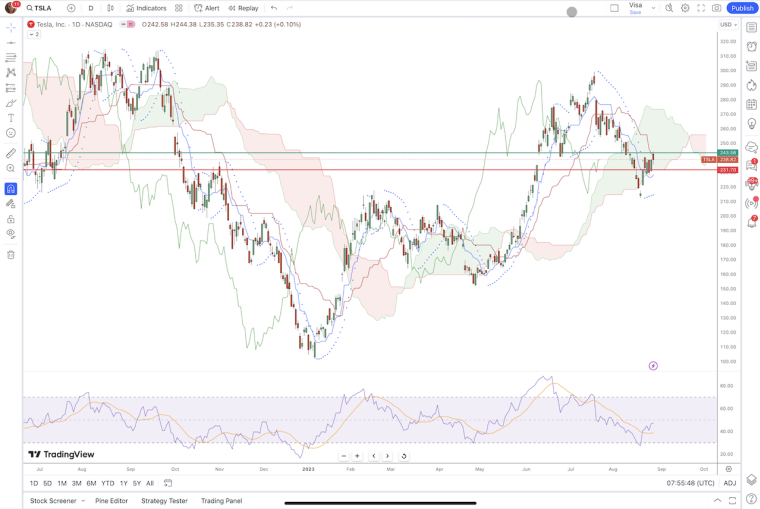Click the Alert button in top toolbar
Image resolution: width=760 pixels, height=509 pixels.
point(206,8)
